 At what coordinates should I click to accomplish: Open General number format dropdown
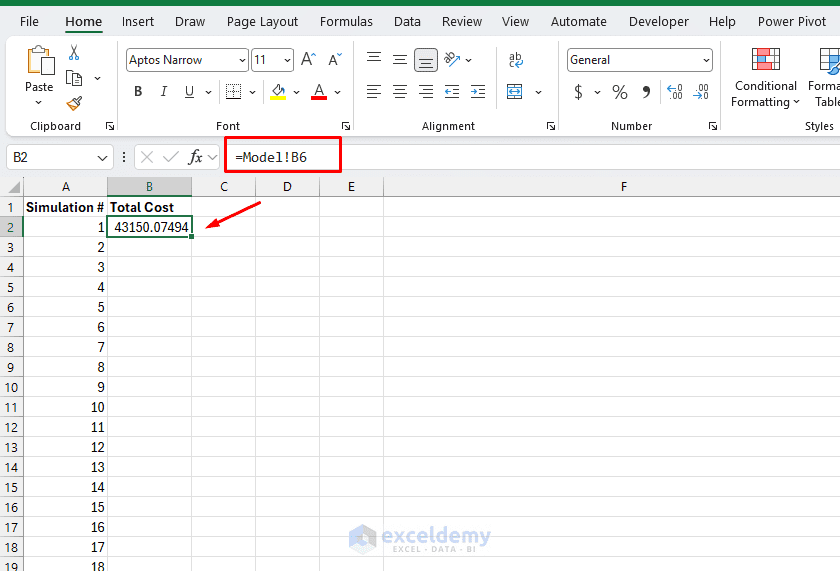click(x=706, y=60)
